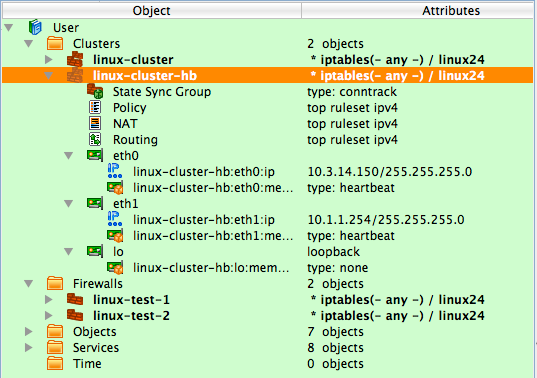Select the lo interface label
537x378 pixels.
[x=118, y=252]
